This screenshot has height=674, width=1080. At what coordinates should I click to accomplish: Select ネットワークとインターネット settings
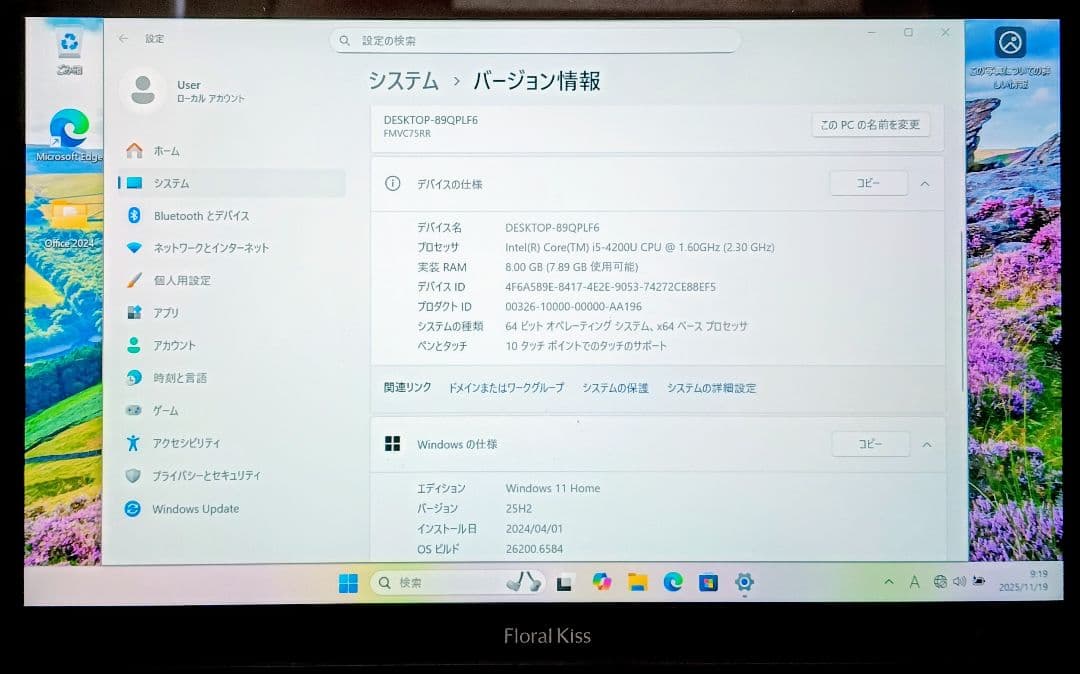tap(220, 248)
